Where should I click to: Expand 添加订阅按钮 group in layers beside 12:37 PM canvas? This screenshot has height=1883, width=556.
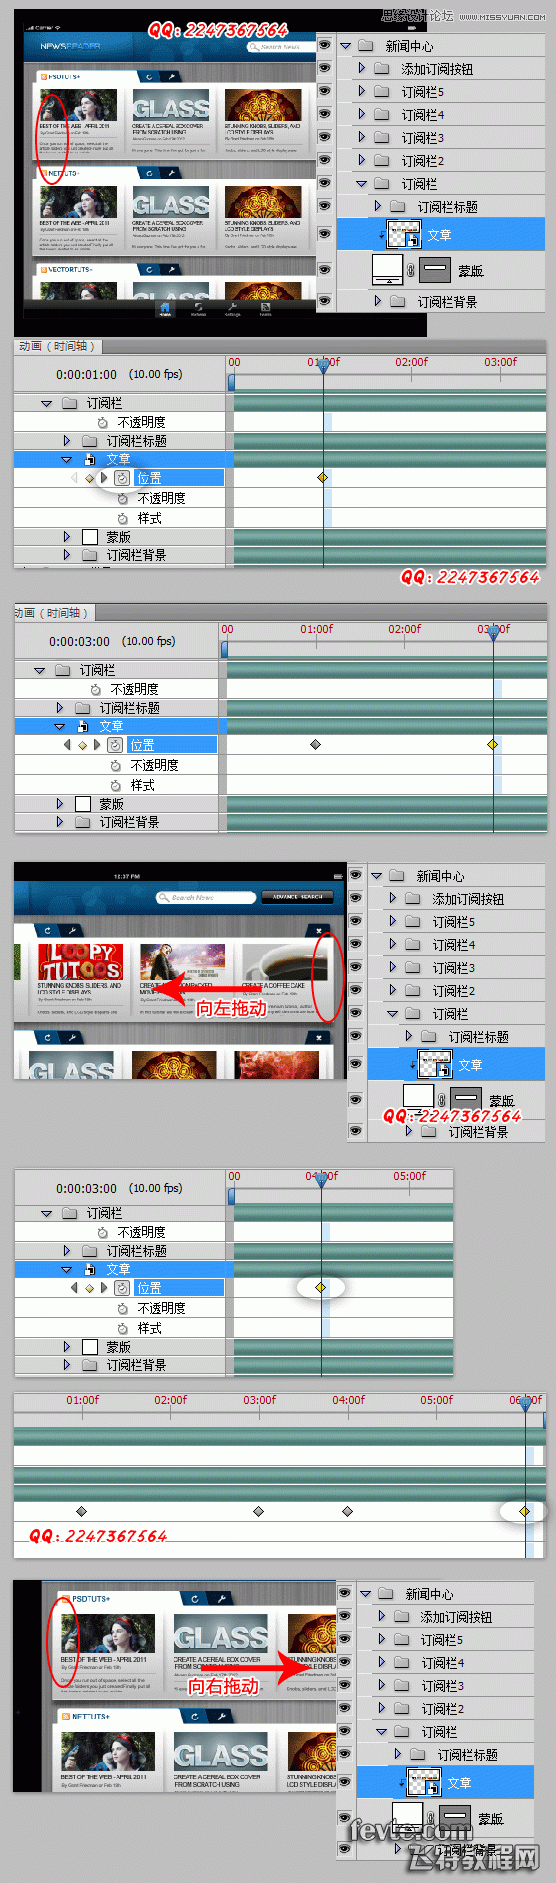(393, 899)
